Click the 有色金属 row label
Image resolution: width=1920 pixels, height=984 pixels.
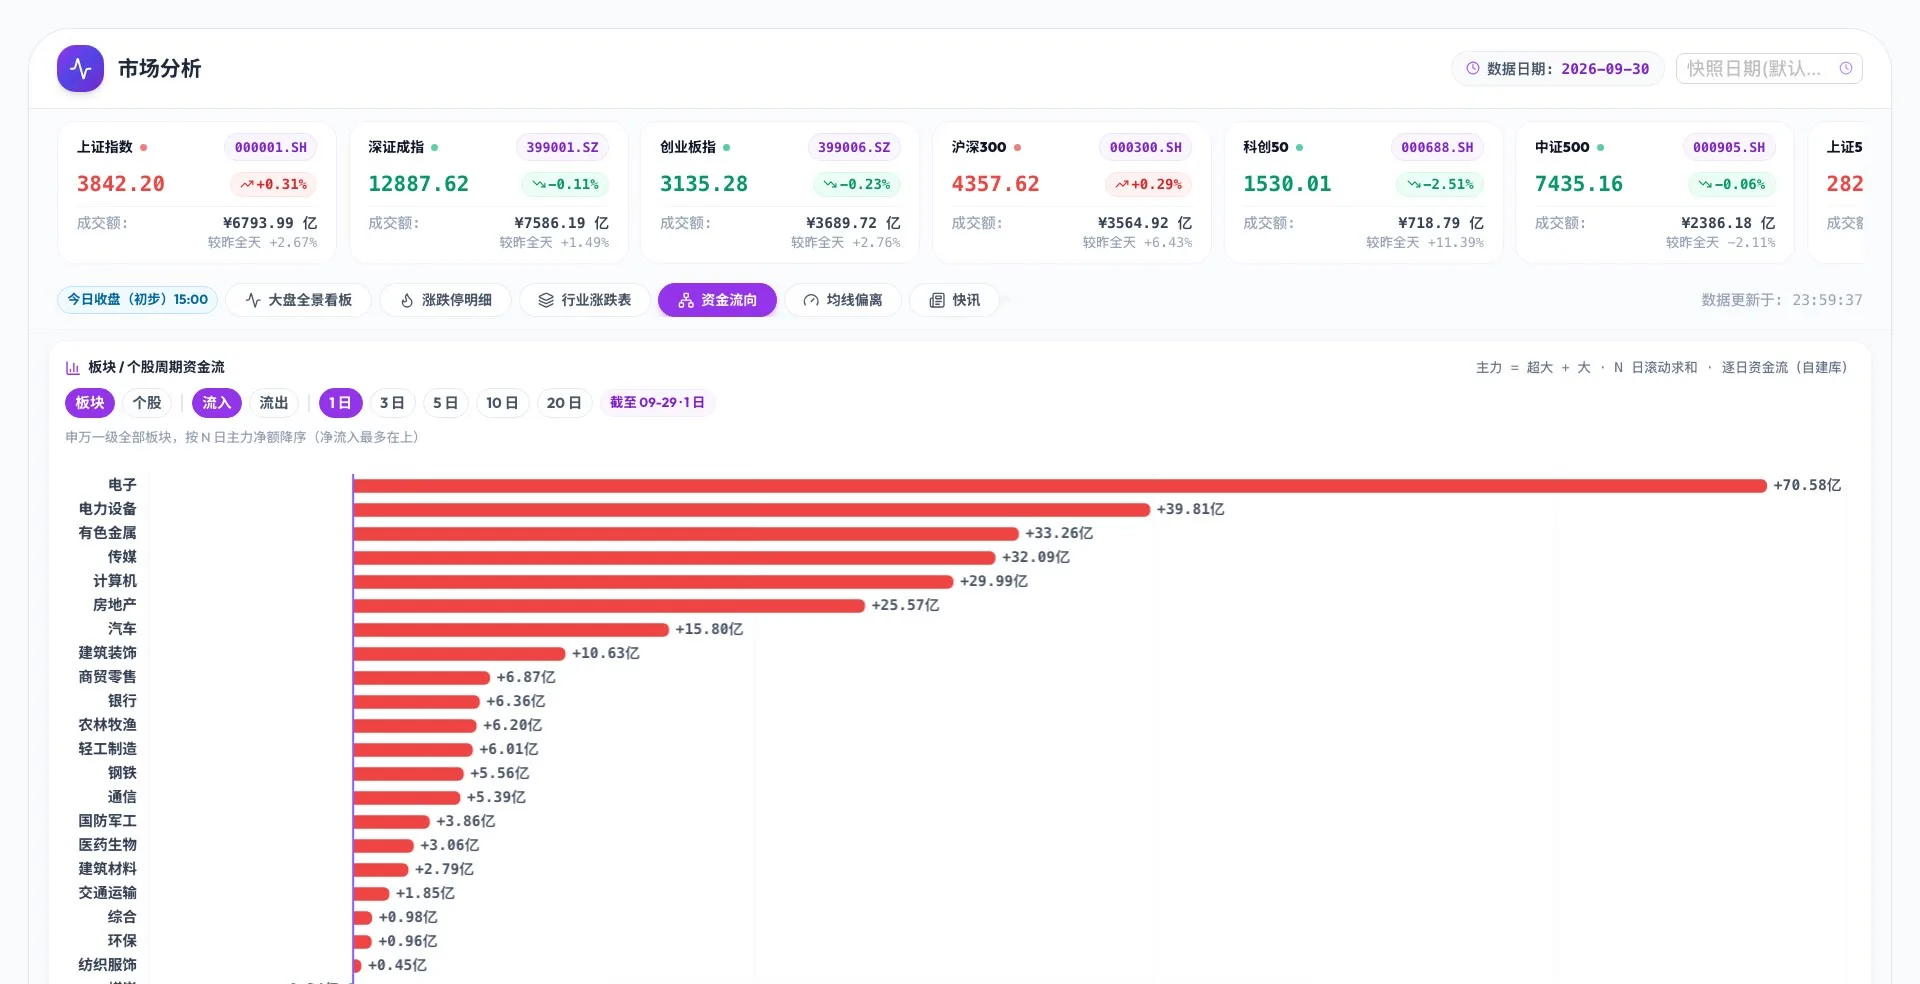tap(107, 533)
